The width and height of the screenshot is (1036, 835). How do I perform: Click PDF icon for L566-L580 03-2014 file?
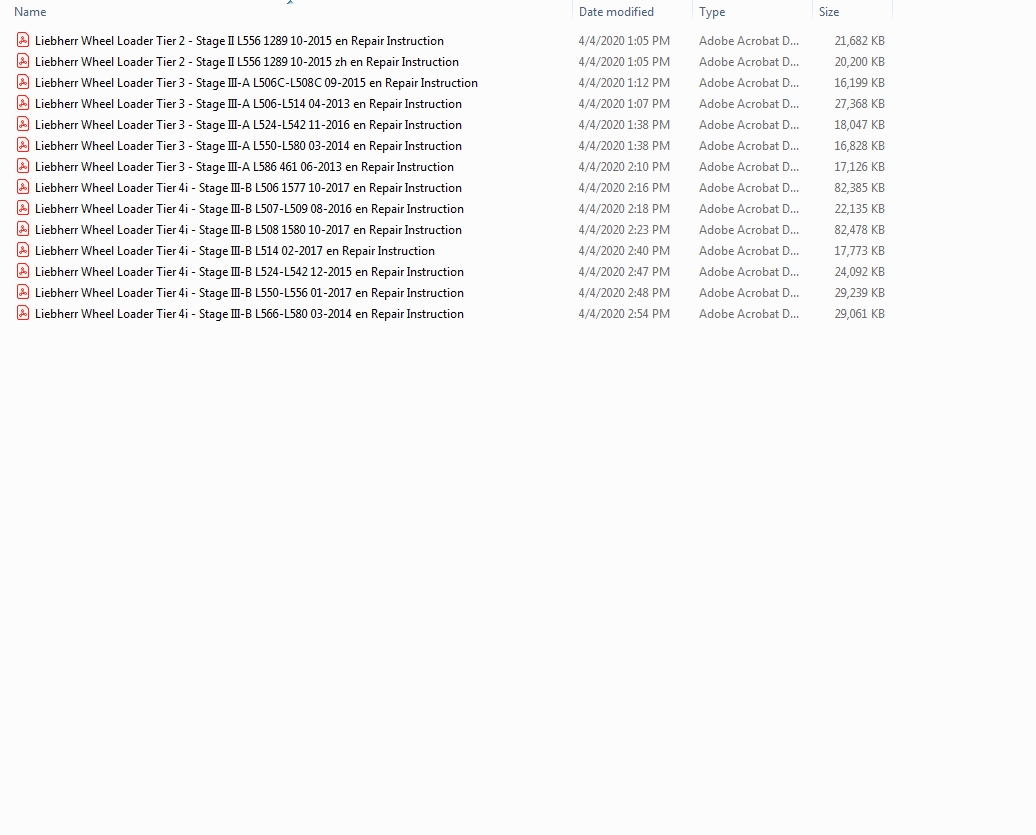tap(23, 314)
